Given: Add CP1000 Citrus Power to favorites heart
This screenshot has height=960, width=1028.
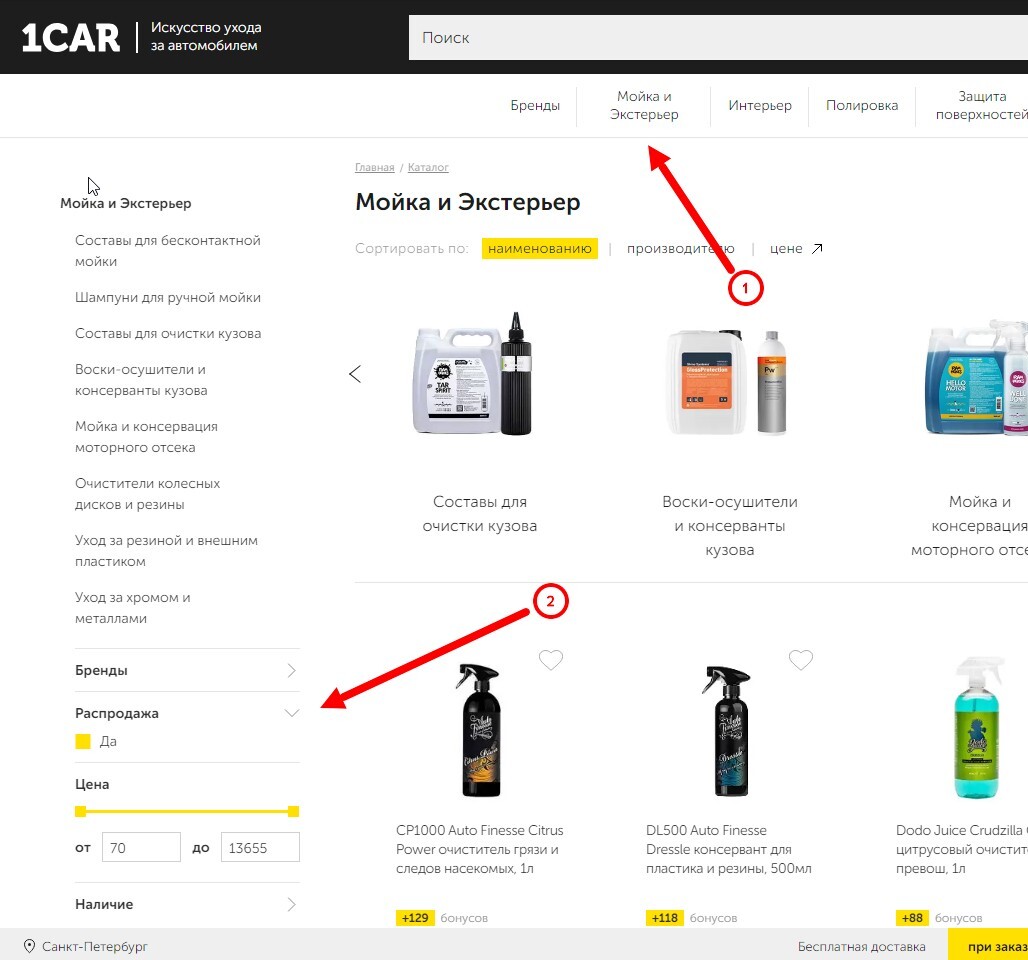Looking at the screenshot, I should pyautogui.click(x=551, y=660).
